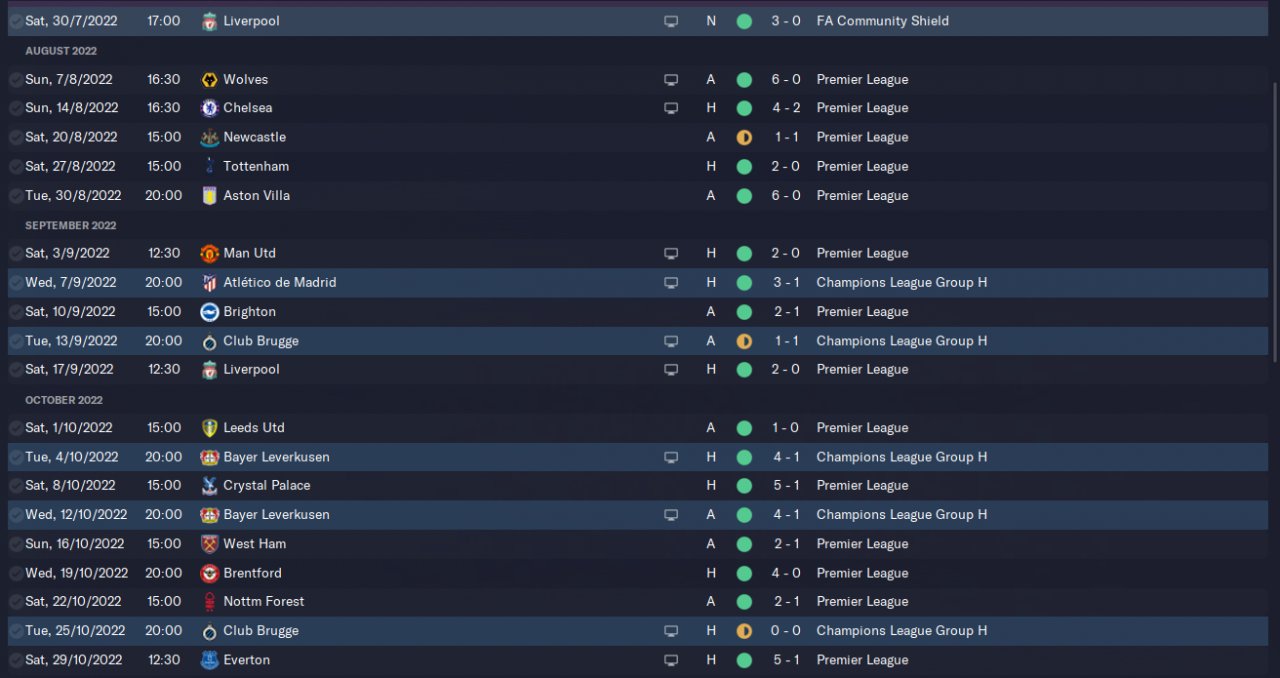Toggle the check circle beside Sat, 1/10/2022
The width and height of the screenshot is (1280, 678).
16,428
